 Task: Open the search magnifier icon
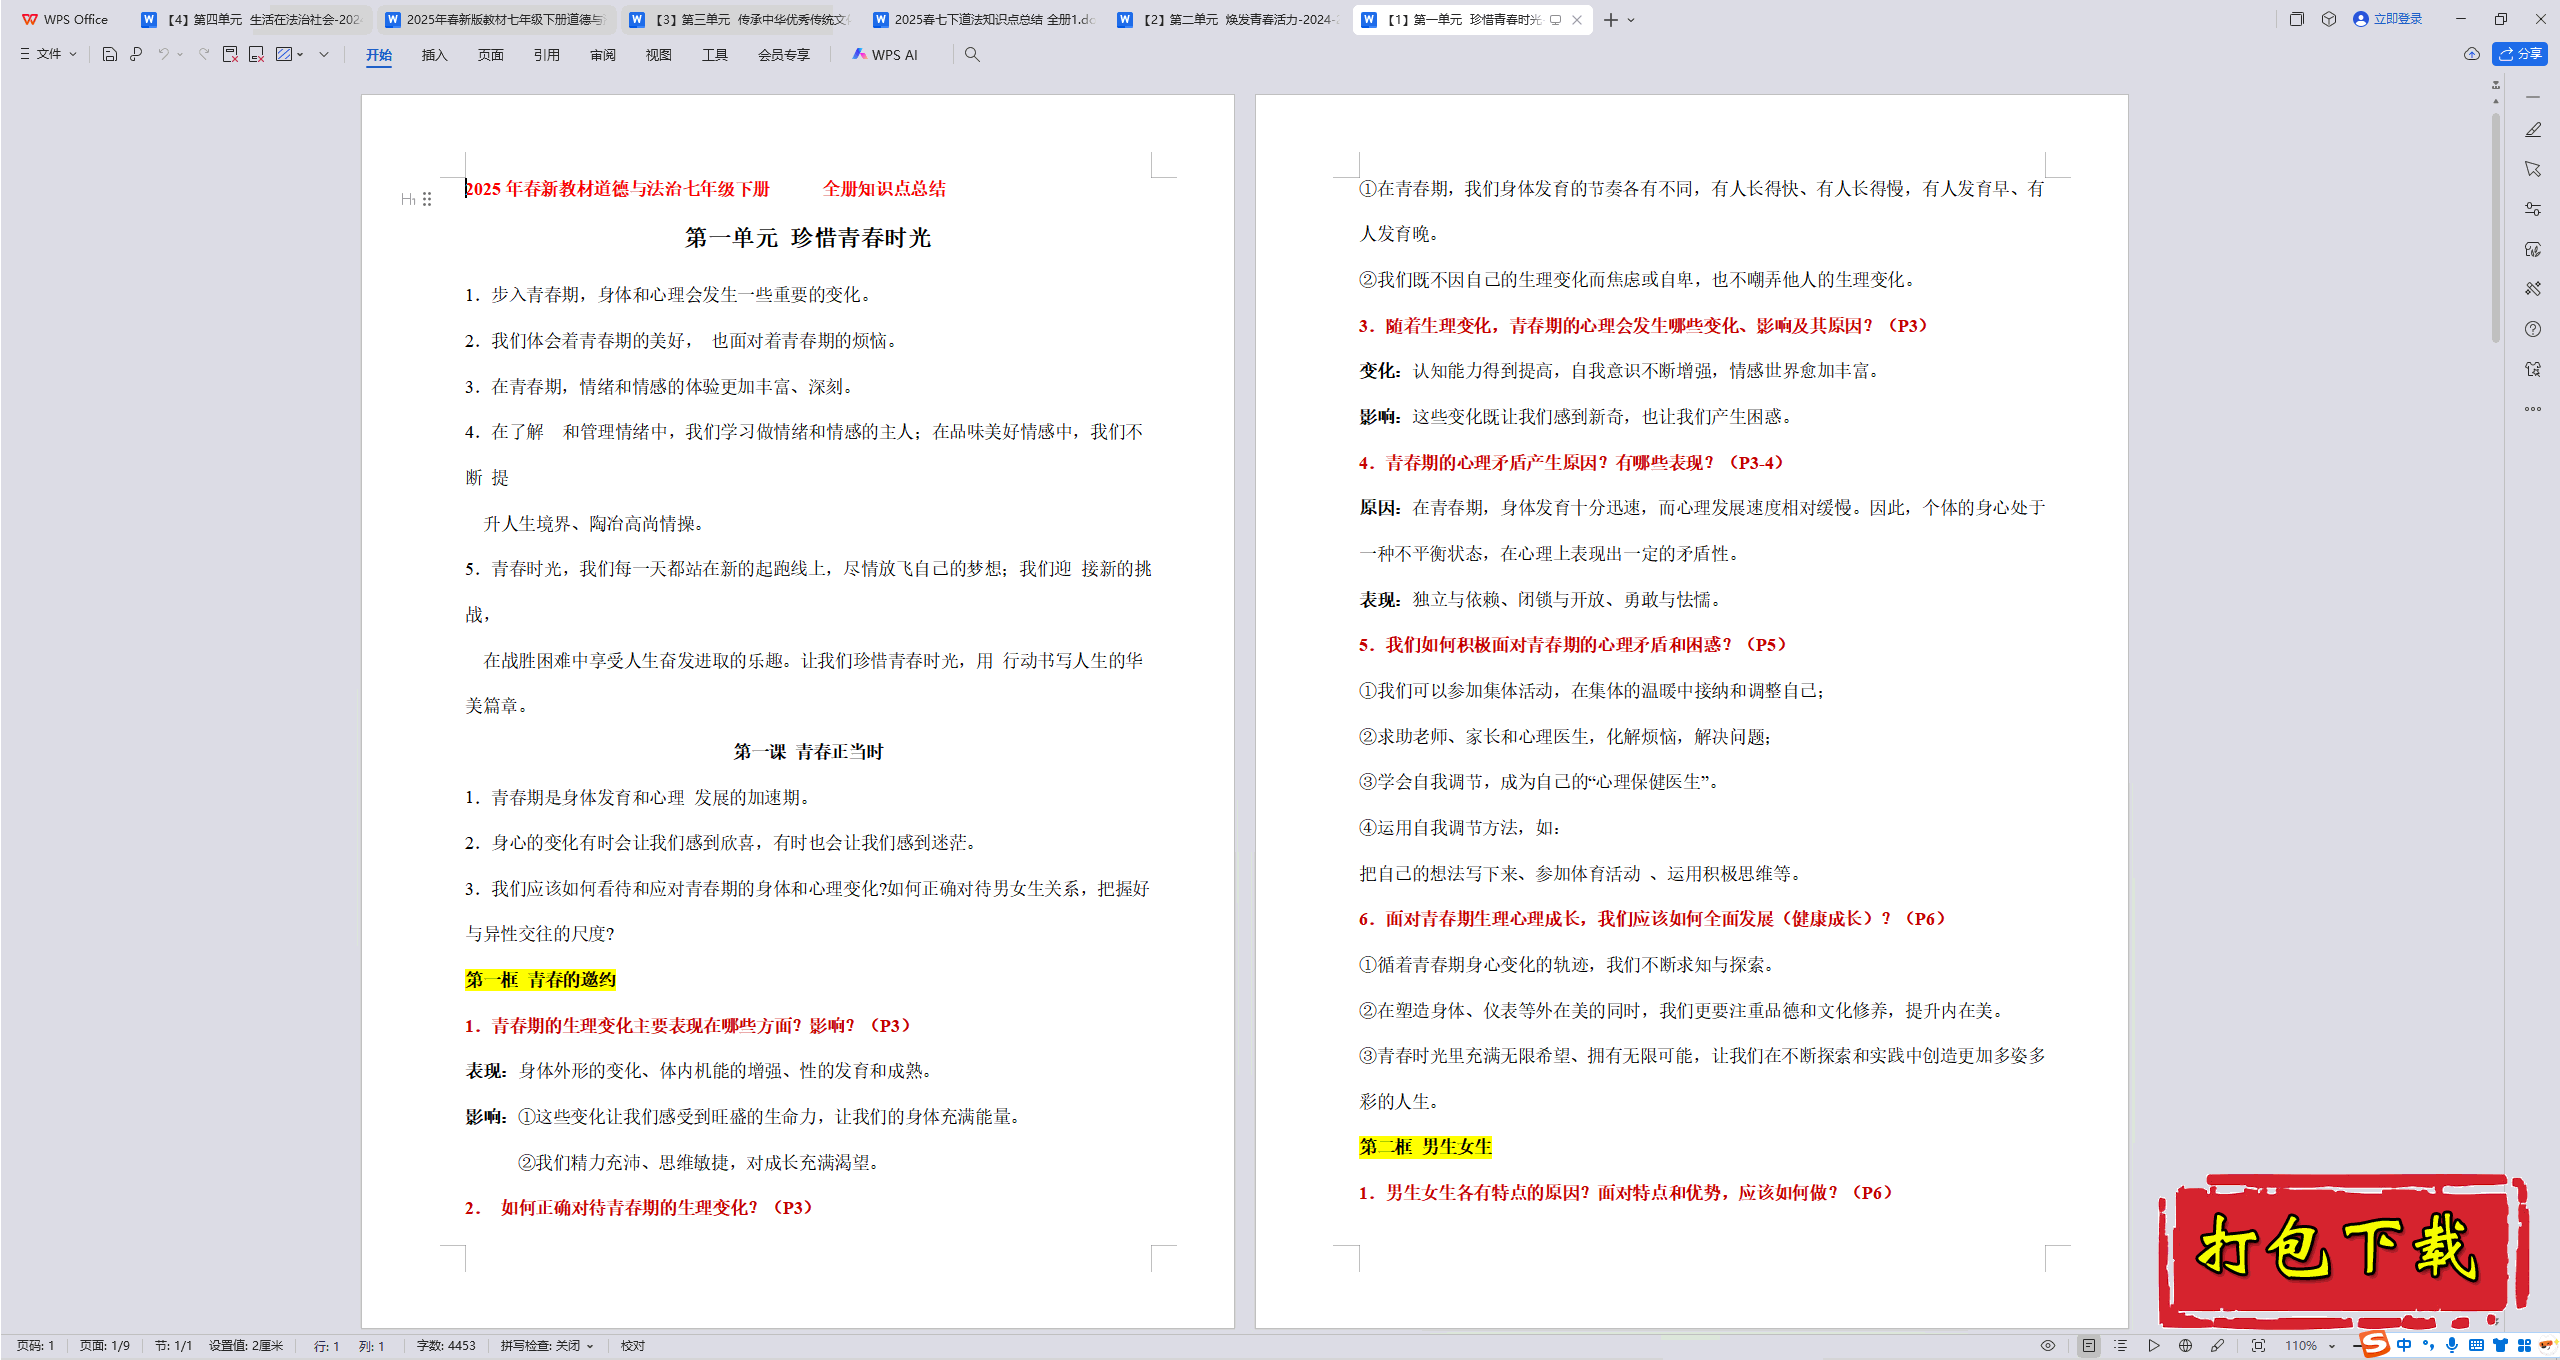pos(972,54)
